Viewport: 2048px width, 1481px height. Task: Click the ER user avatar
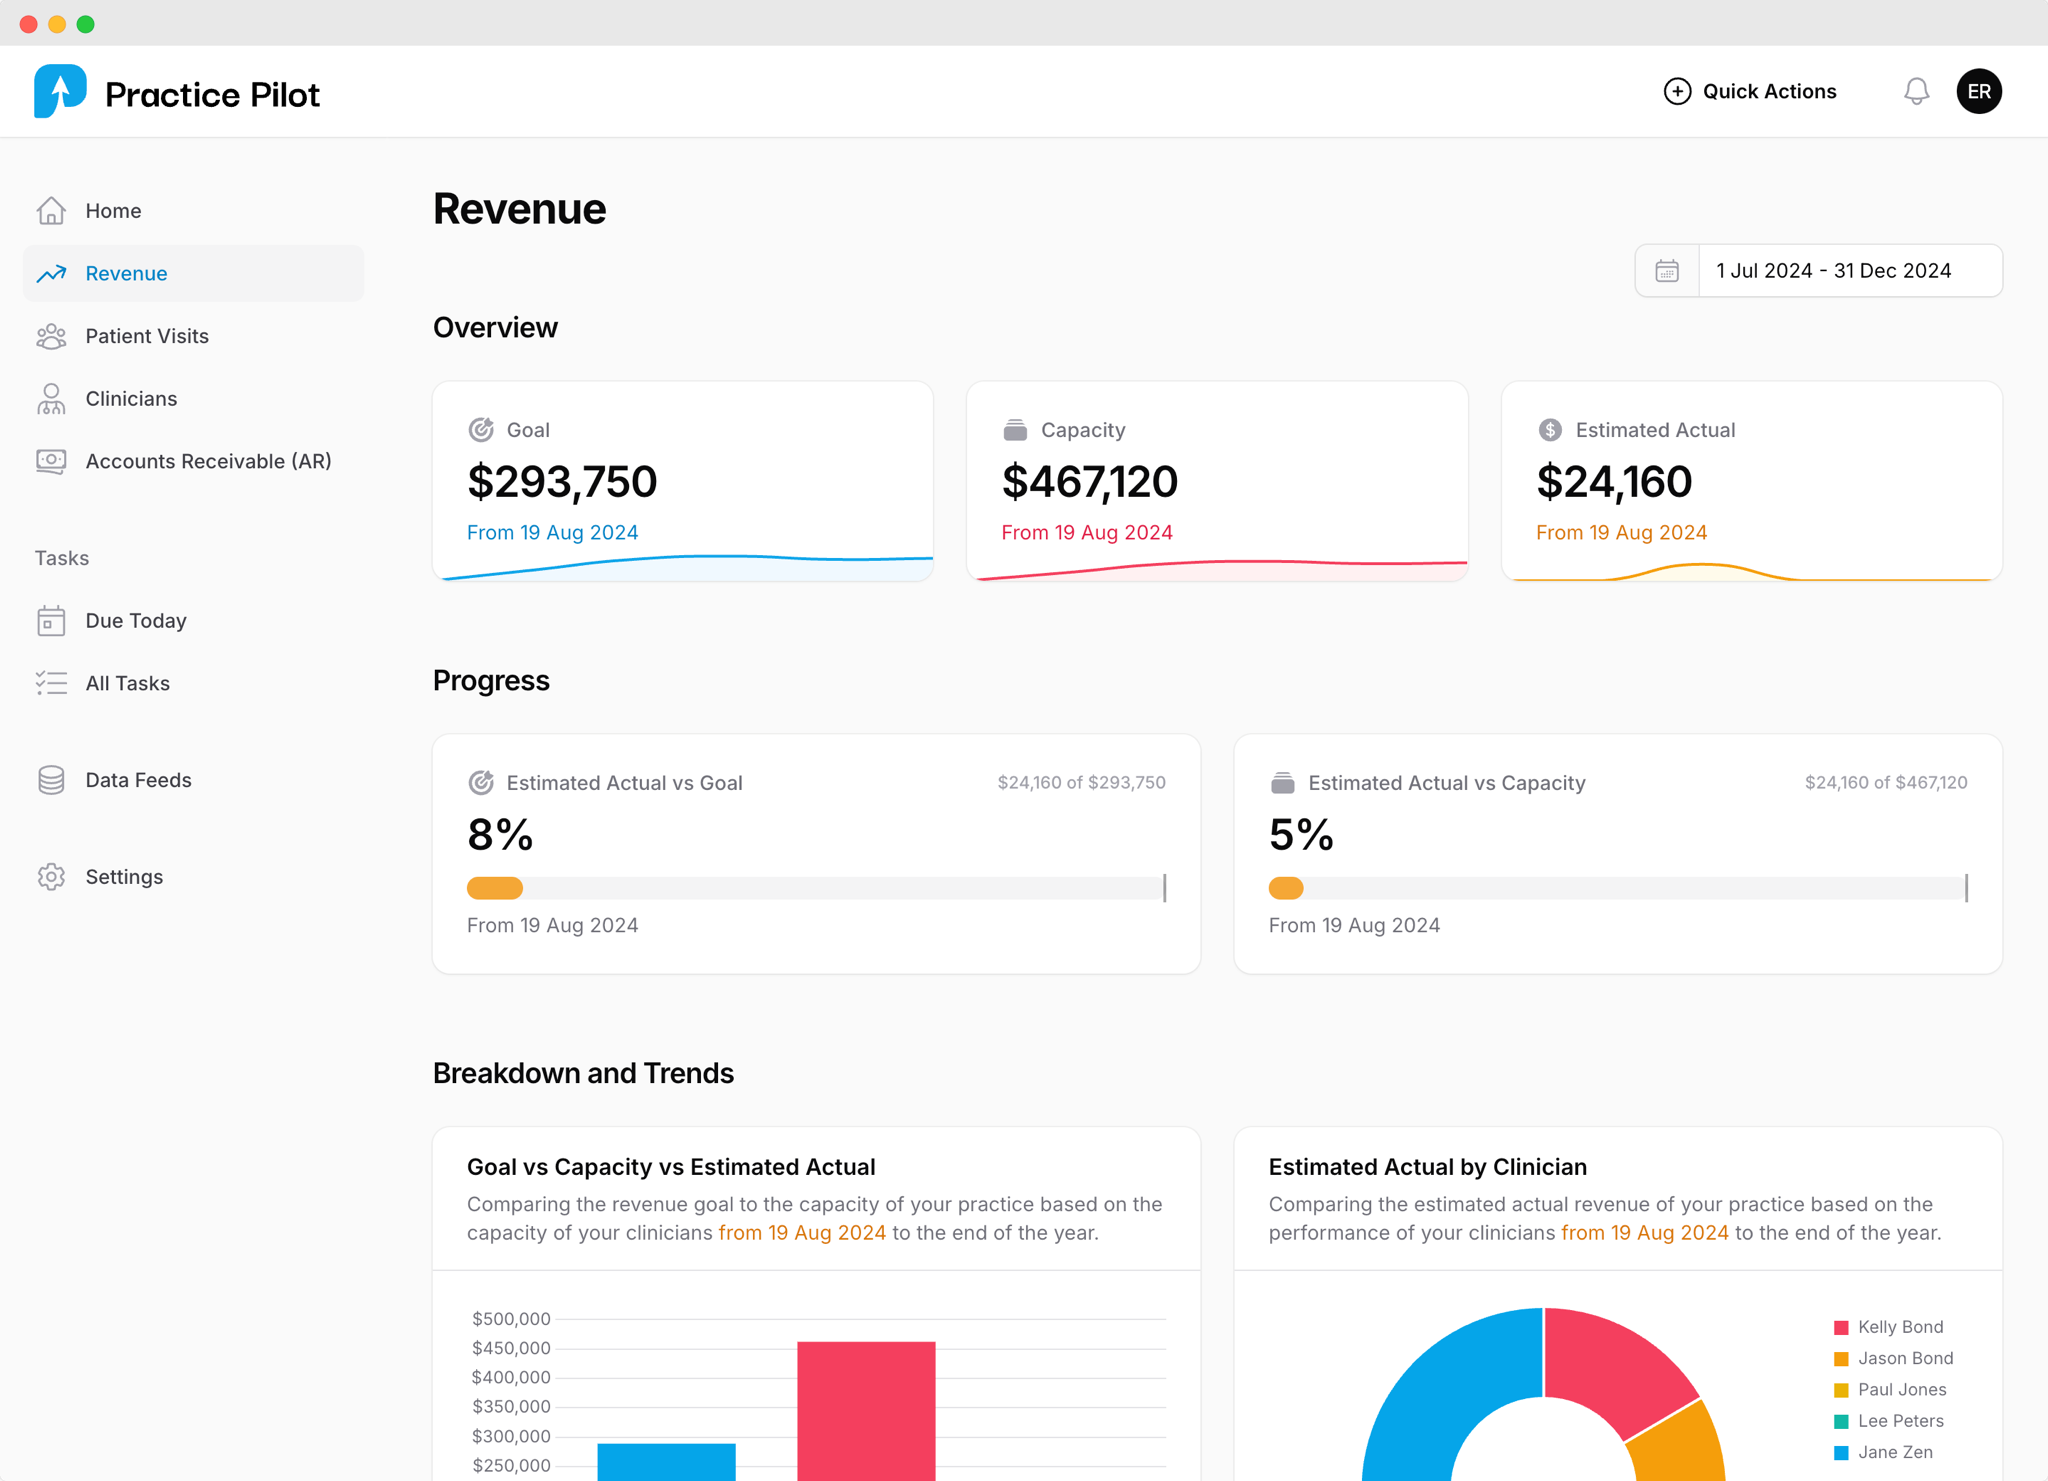click(x=1978, y=92)
